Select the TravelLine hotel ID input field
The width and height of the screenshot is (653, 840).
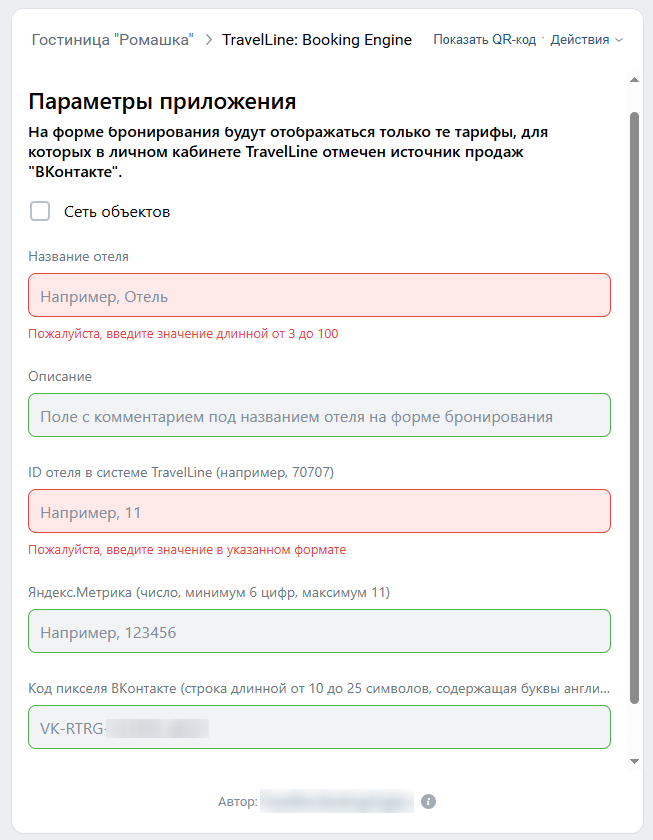click(x=319, y=512)
